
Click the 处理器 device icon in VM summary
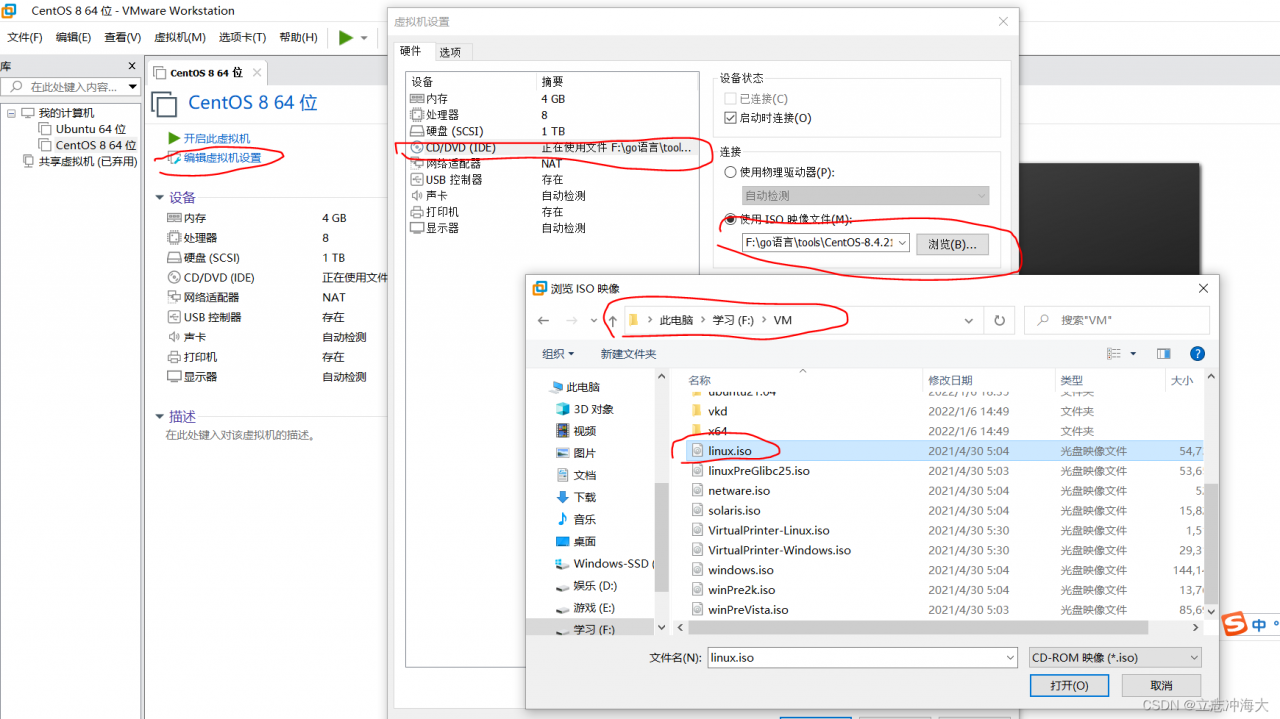(x=173, y=238)
